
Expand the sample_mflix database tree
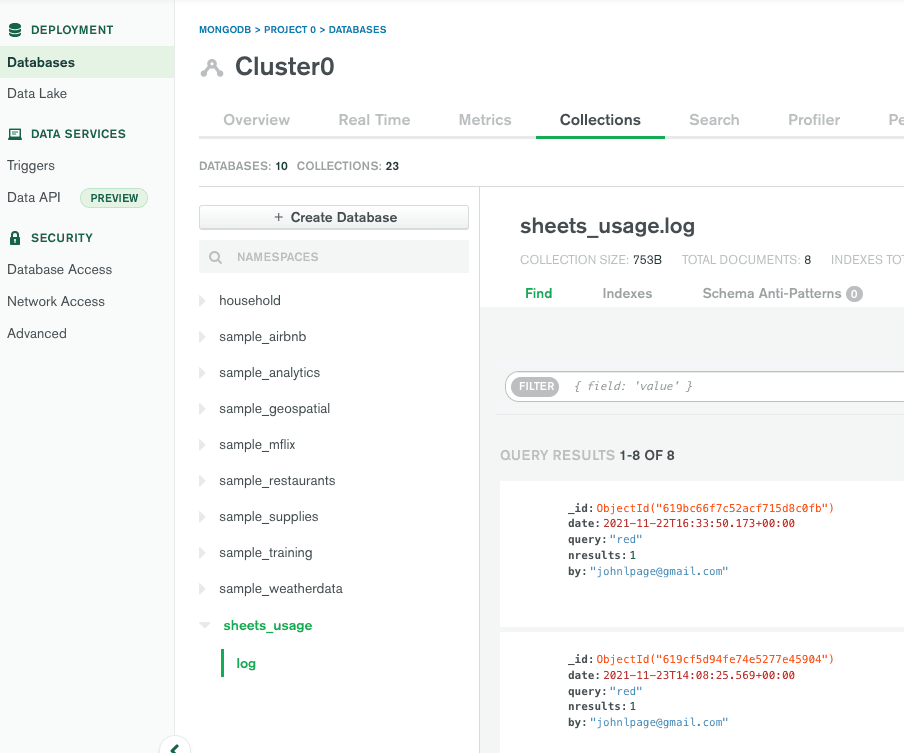point(203,445)
